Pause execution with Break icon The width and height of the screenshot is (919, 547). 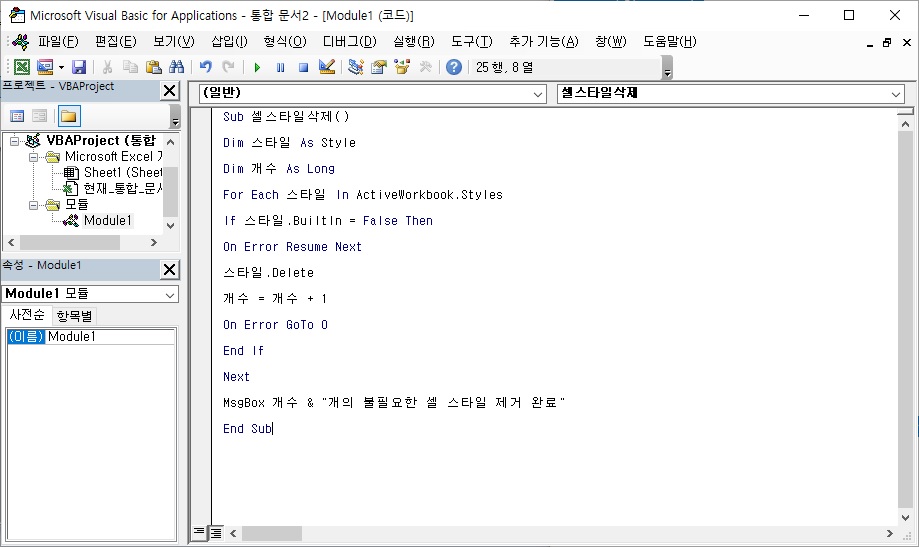pos(280,67)
